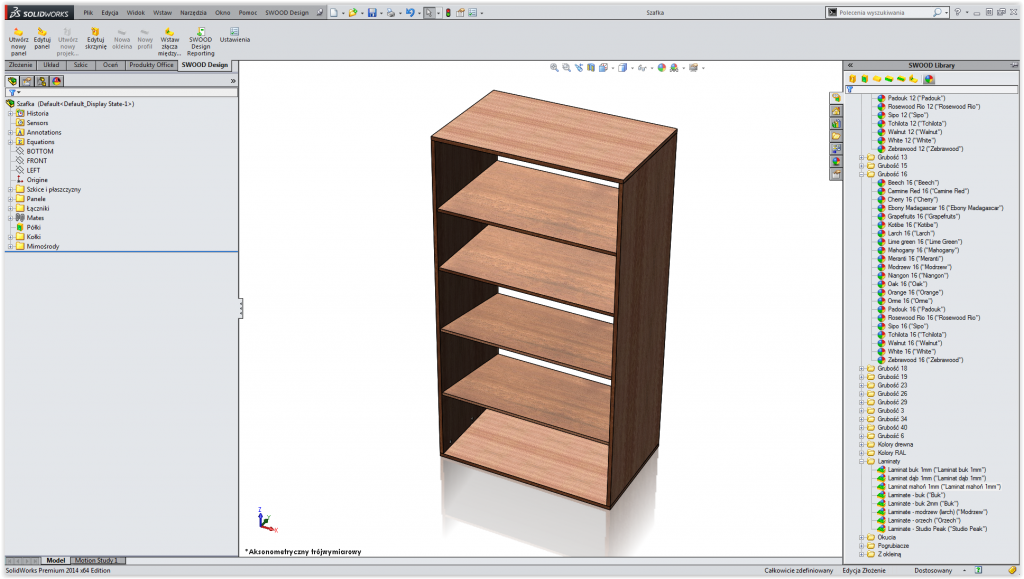
Task: Expand the Panele folder in the tree
Action: tap(8, 198)
